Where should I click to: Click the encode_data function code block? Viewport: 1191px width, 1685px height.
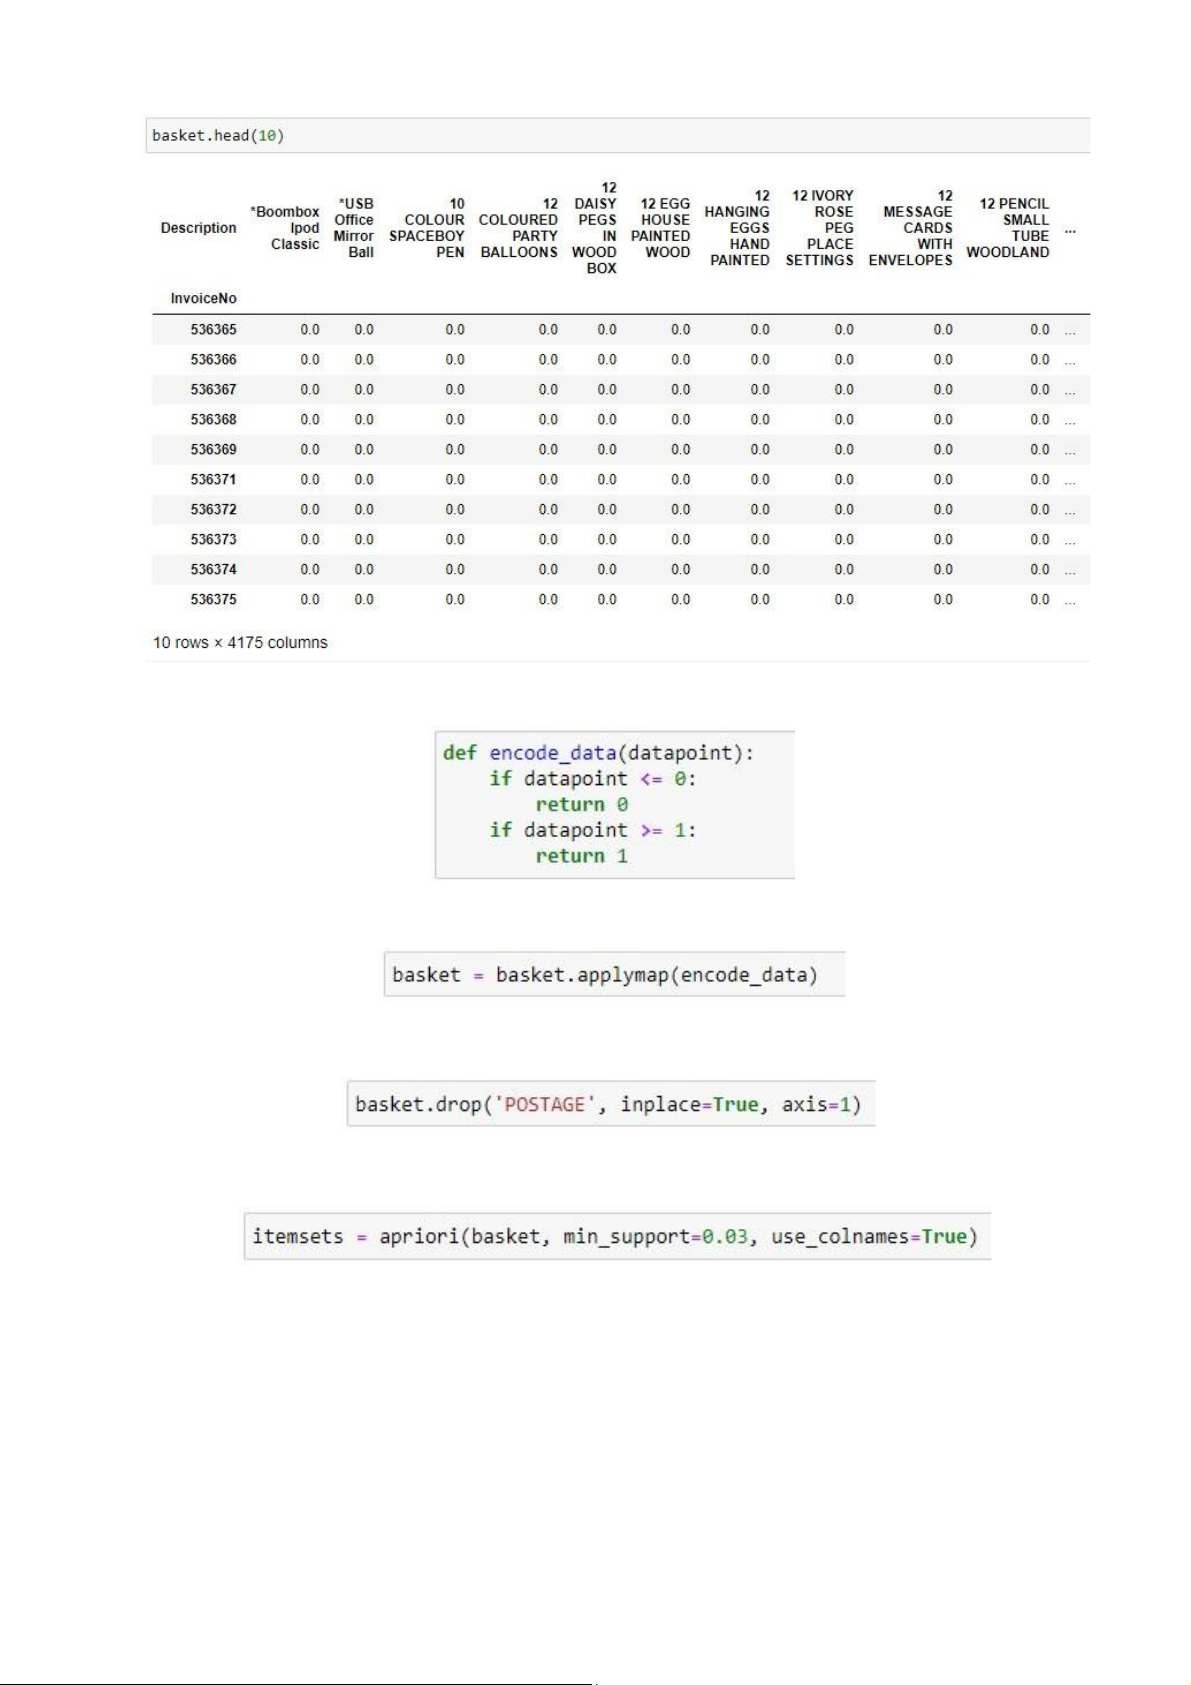pos(615,805)
